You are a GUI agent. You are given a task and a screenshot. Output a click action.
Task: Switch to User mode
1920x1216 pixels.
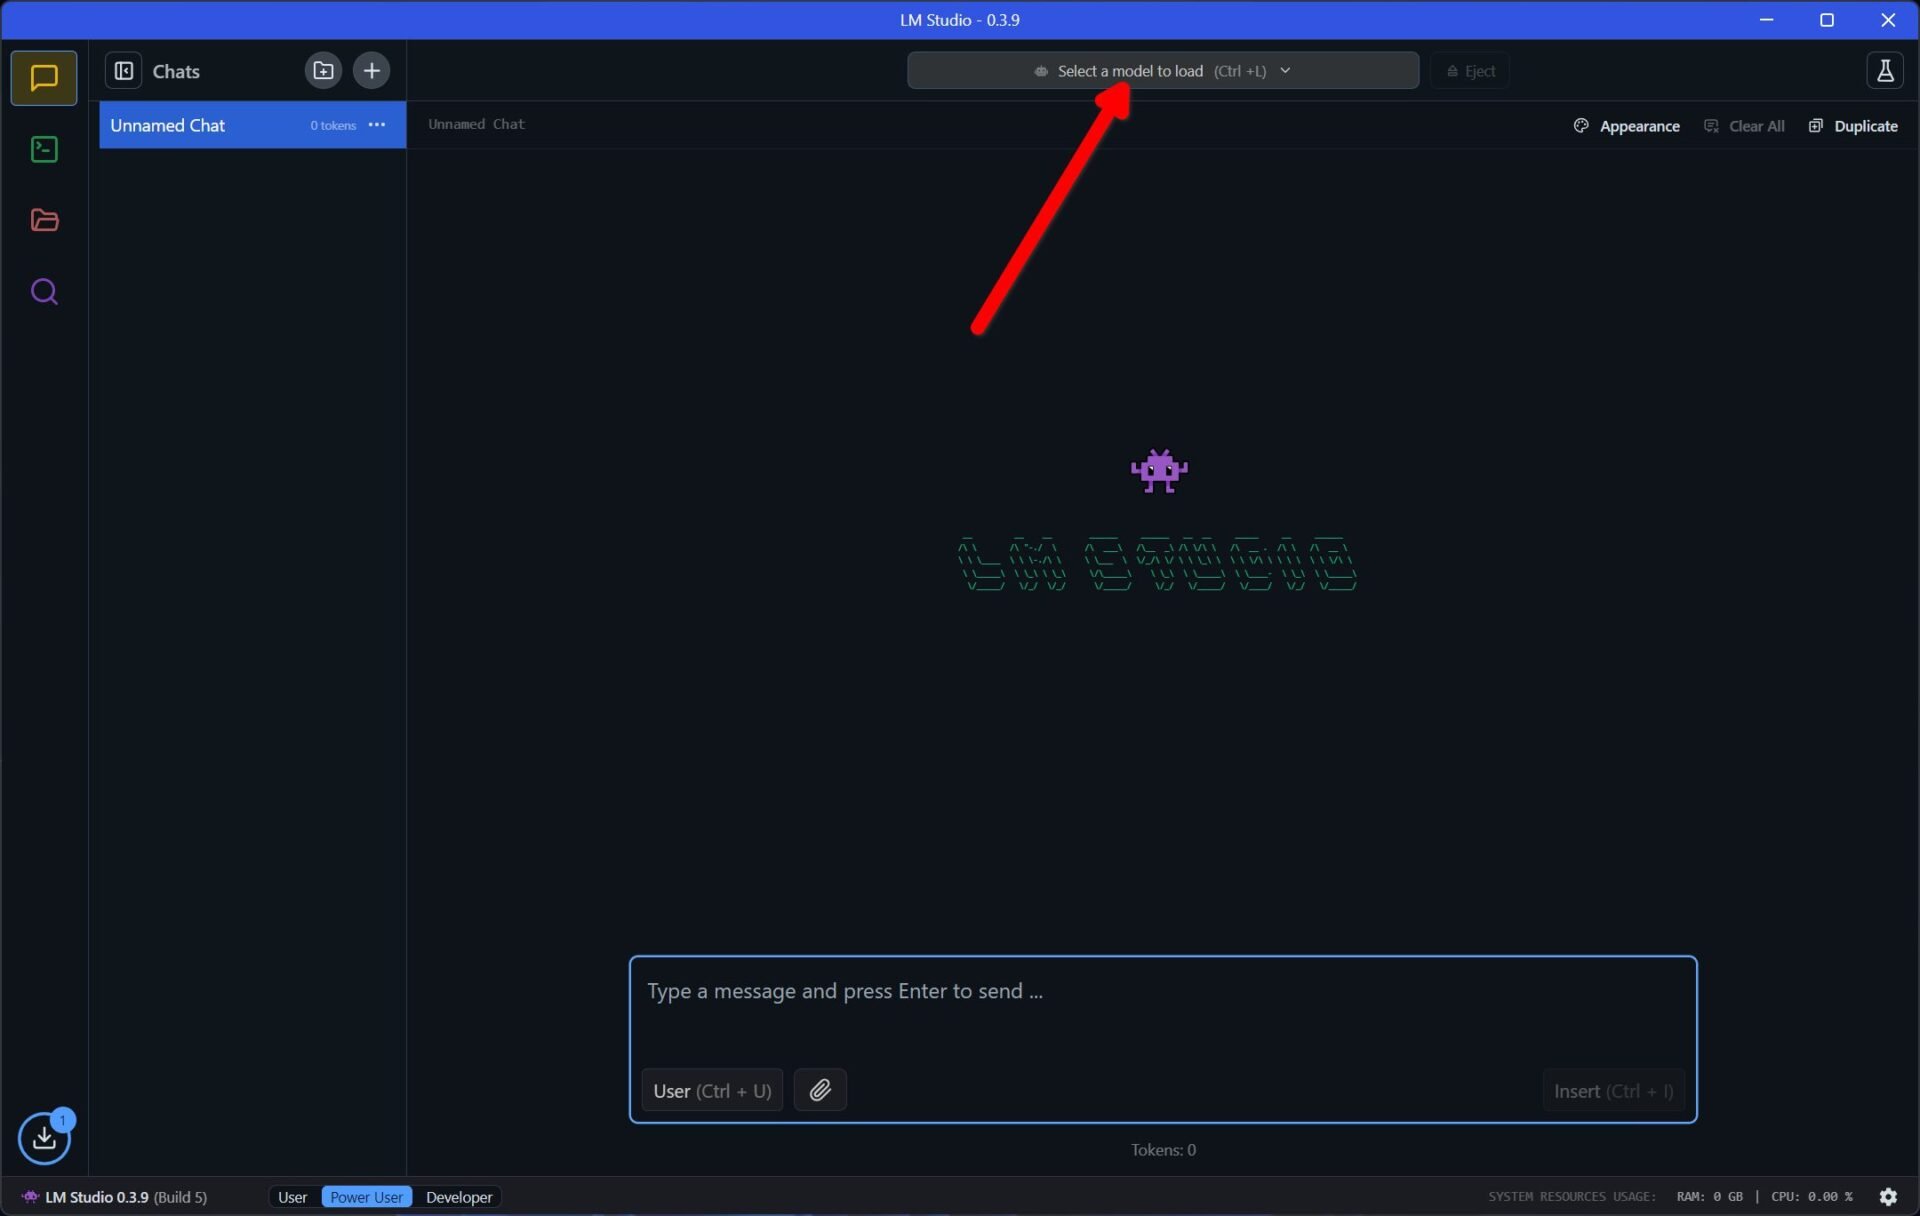(292, 1197)
